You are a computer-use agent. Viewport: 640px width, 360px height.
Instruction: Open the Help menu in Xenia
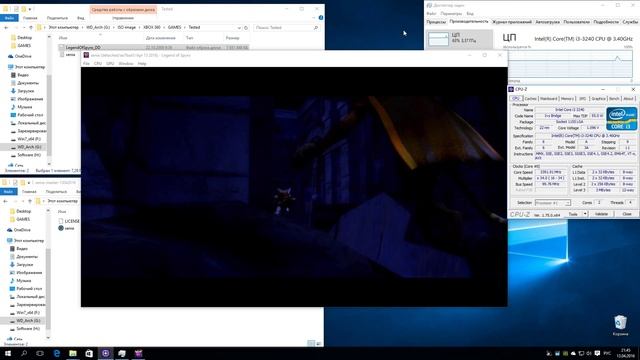[142, 64]
